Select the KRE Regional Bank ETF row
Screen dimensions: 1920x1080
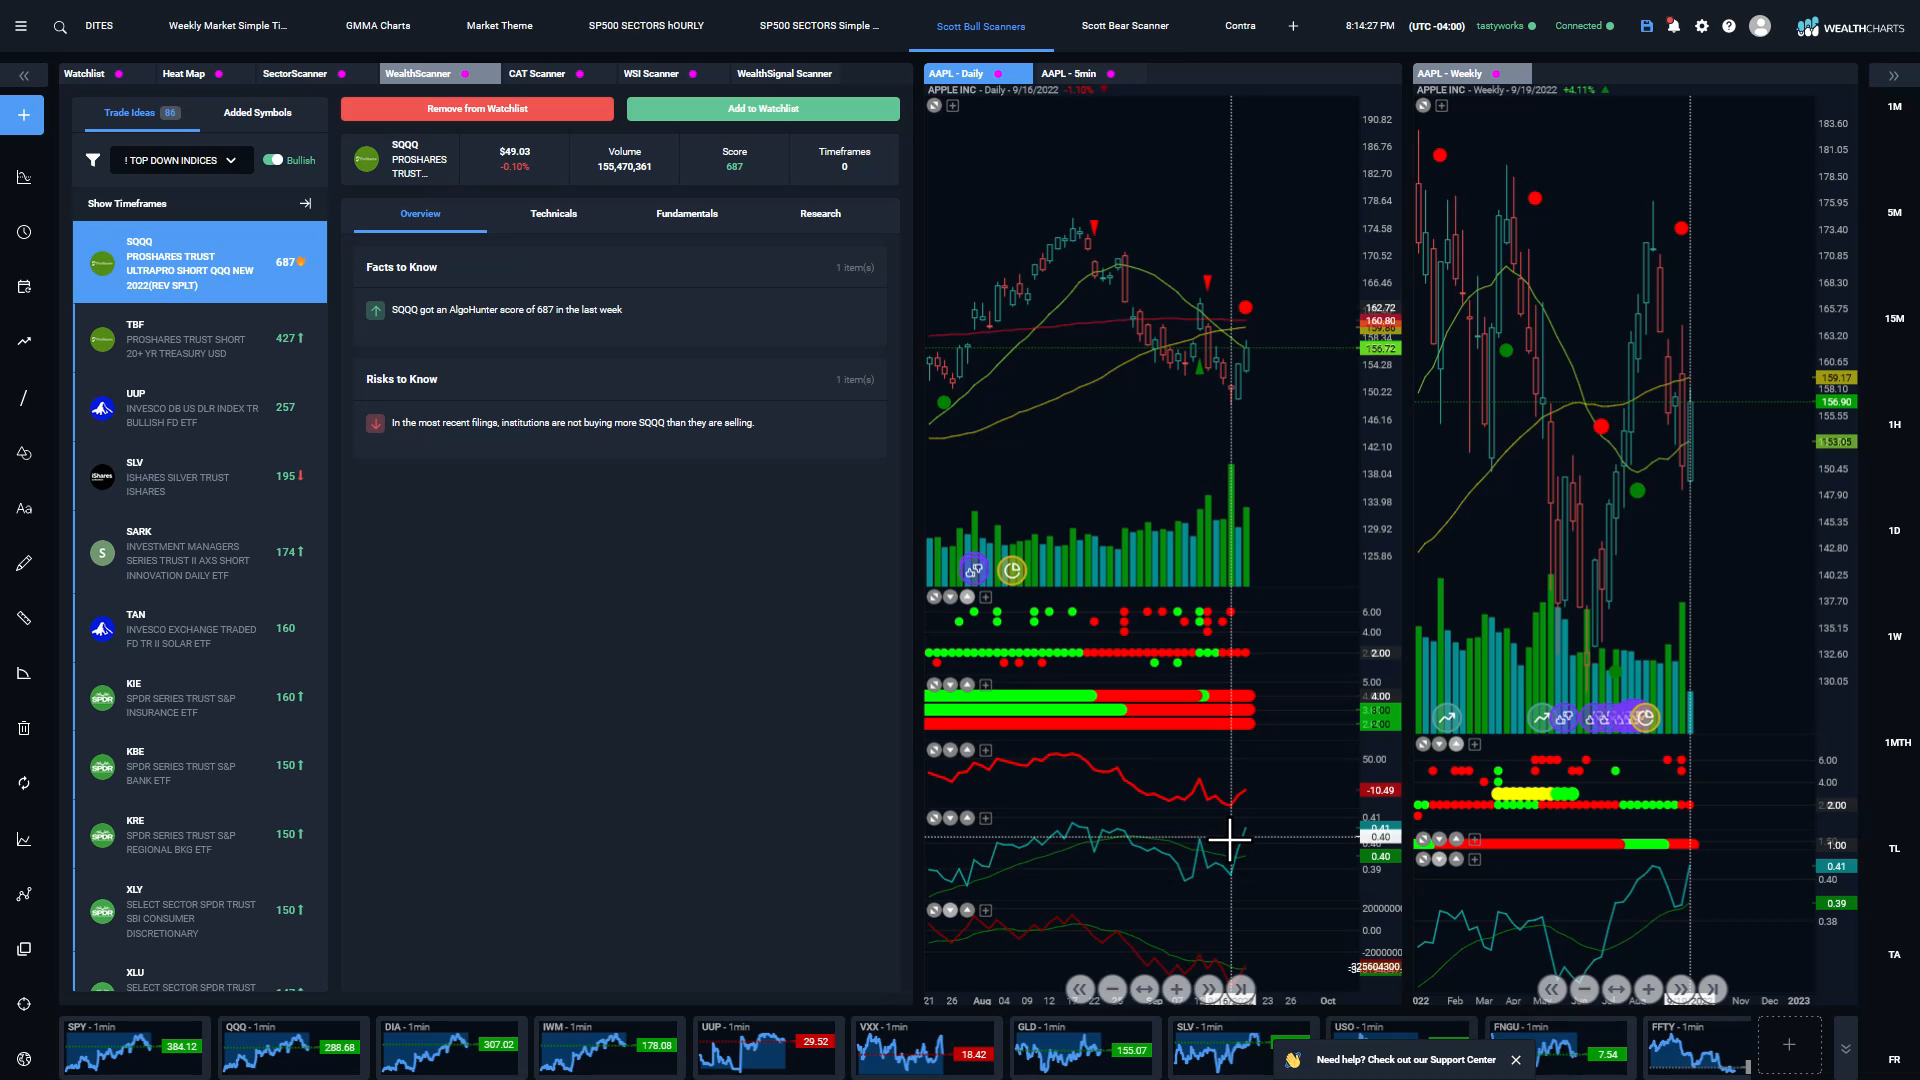[200, 835]
